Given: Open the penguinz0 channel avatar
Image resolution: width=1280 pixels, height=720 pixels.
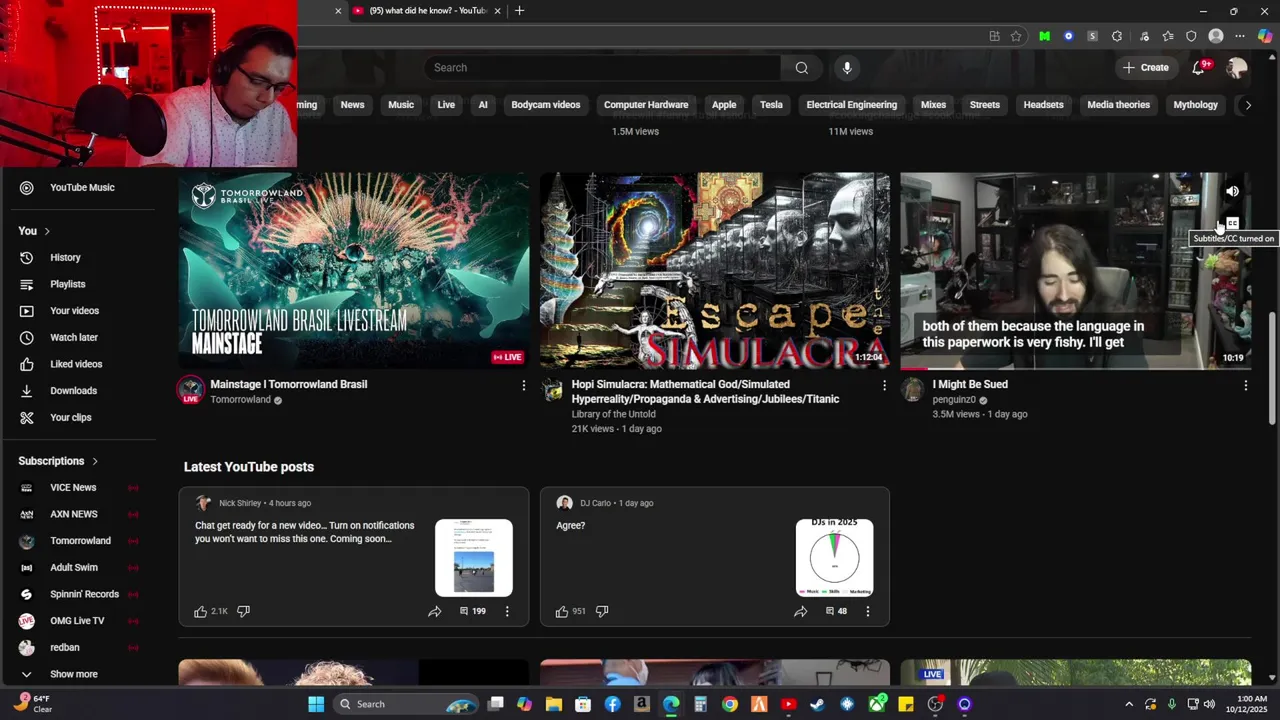Looking at the screenshot, I should coord(912,390).
